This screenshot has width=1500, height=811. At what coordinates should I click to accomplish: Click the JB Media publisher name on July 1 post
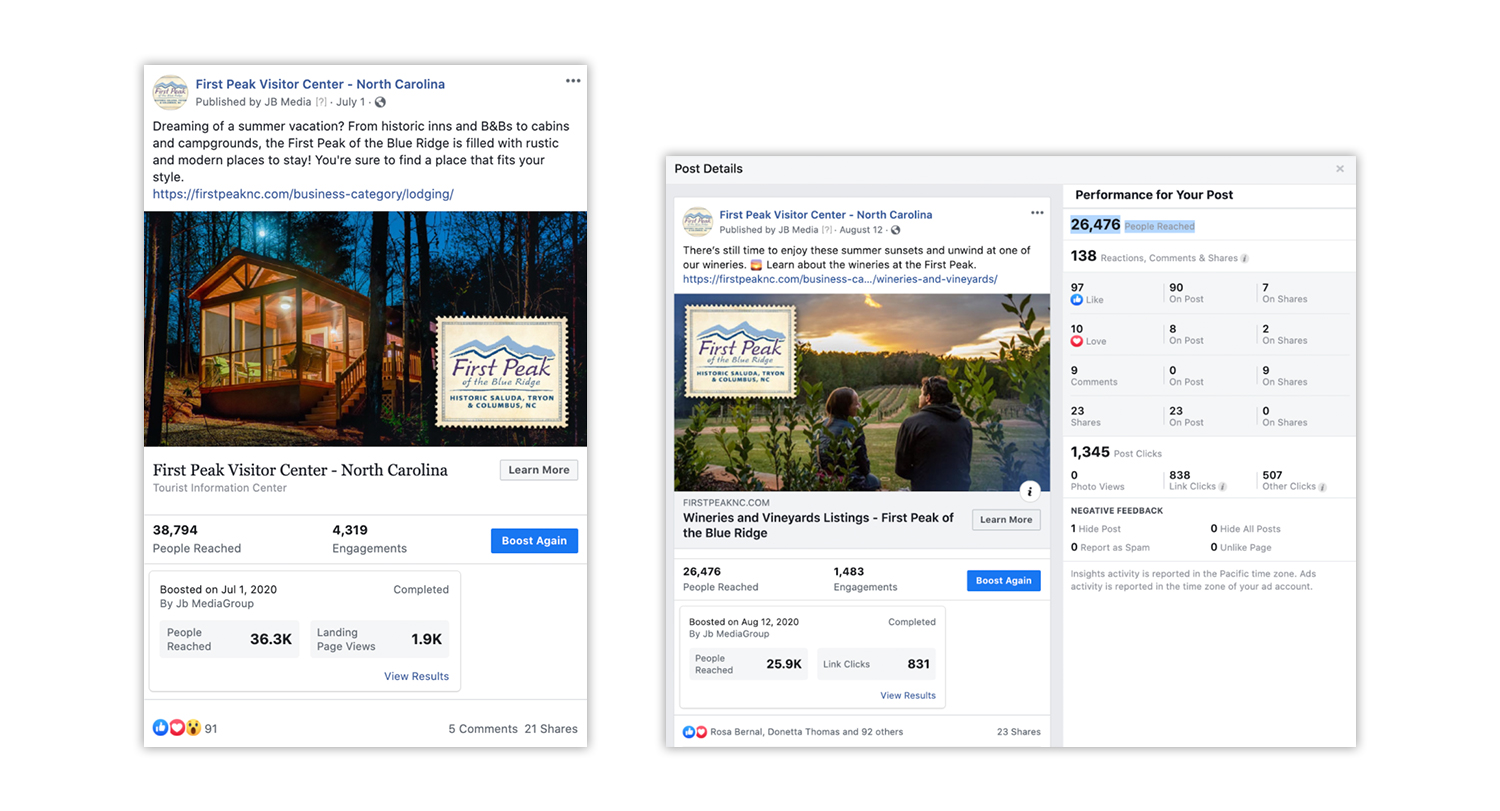(286, 102)
